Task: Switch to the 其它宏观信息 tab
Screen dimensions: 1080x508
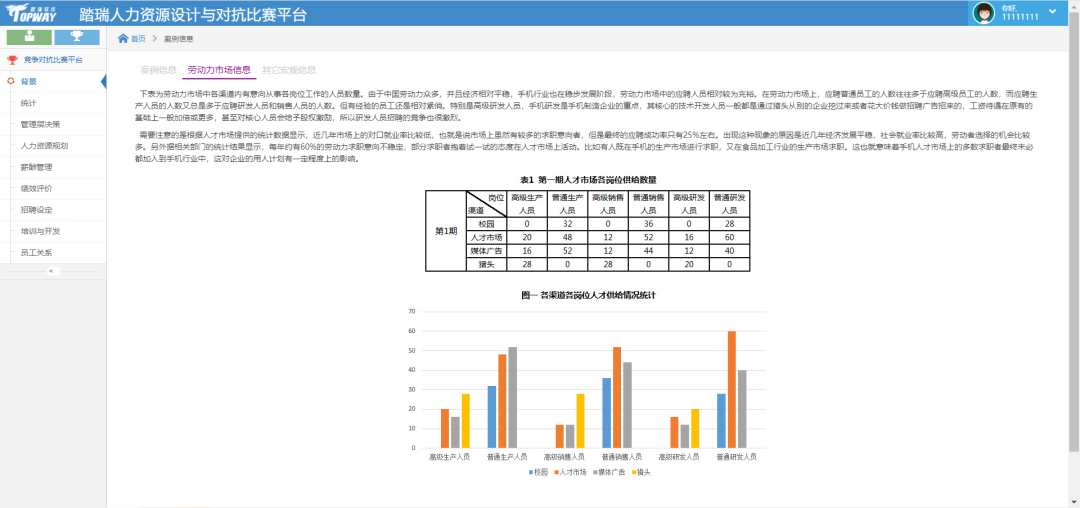Action: (289, 70)
